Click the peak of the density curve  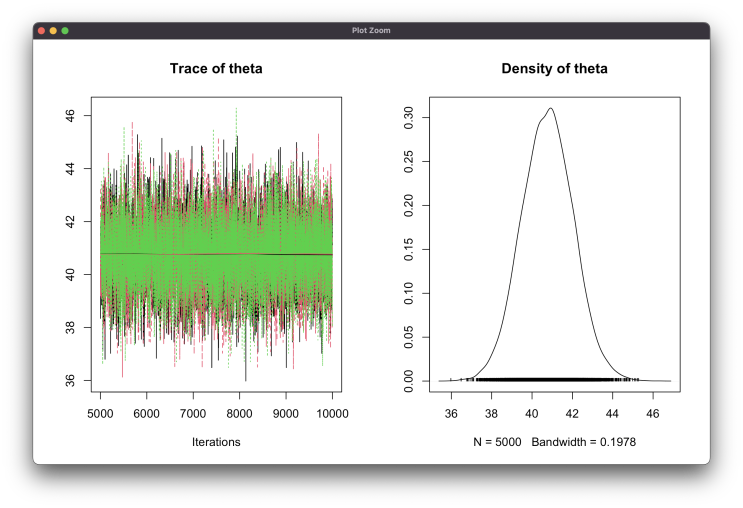pyautogui.click(x=550, y=109)
